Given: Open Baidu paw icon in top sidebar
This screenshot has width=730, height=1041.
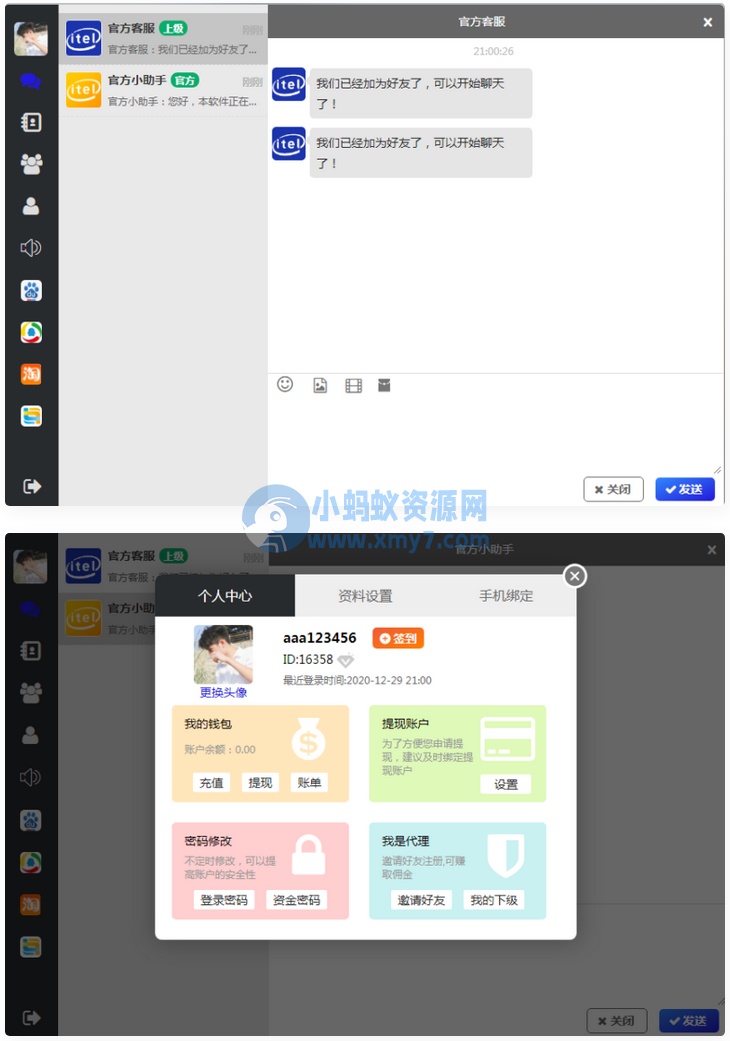Looking at the screenshot, I should 31,291.
